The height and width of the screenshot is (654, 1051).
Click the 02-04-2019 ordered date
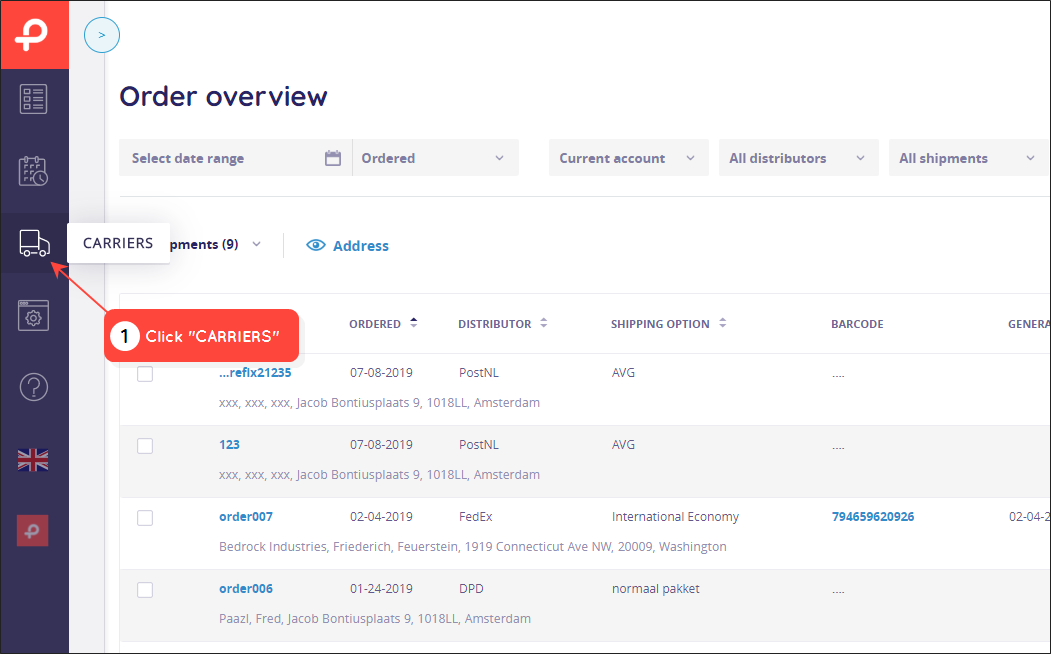click(381, 517)
